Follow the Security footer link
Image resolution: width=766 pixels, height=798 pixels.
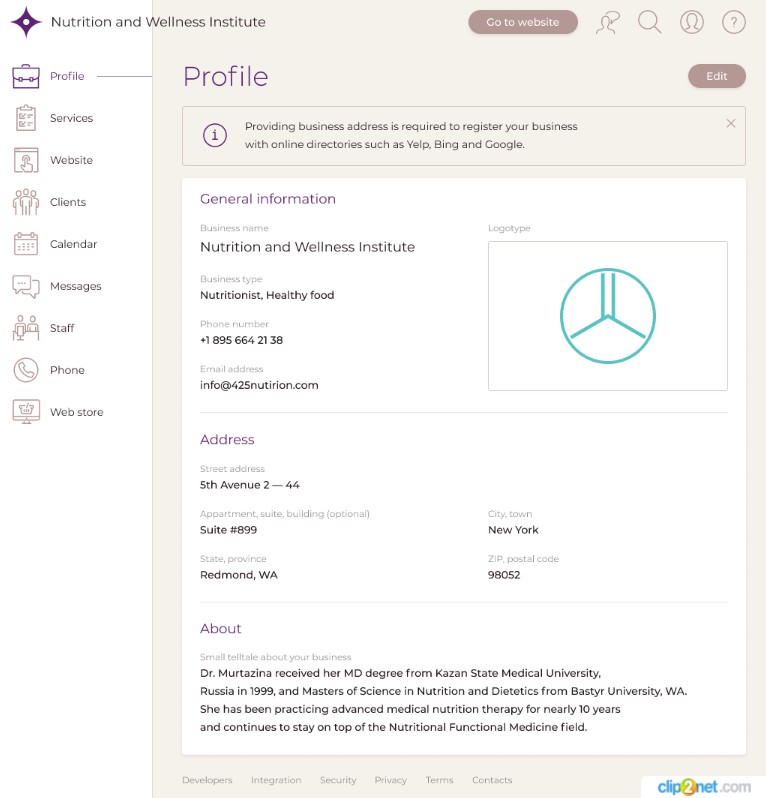[338, 780]
